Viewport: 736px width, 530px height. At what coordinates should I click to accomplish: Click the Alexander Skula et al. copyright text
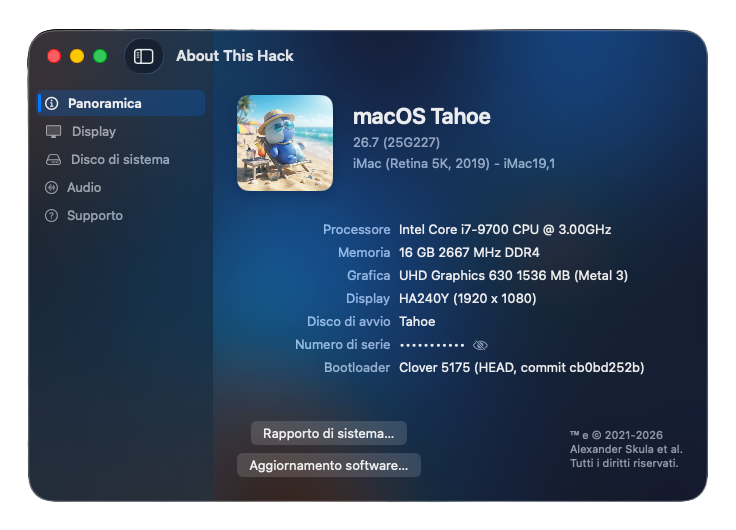pyautogui.click(x=626, y=449)
